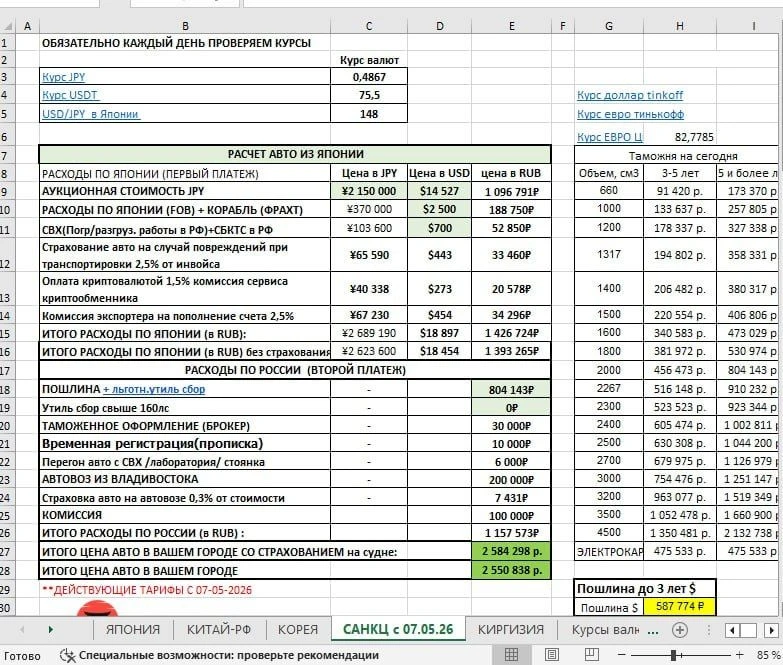Select row 18 header
The image size is (783, 665).
pos(6,389)
